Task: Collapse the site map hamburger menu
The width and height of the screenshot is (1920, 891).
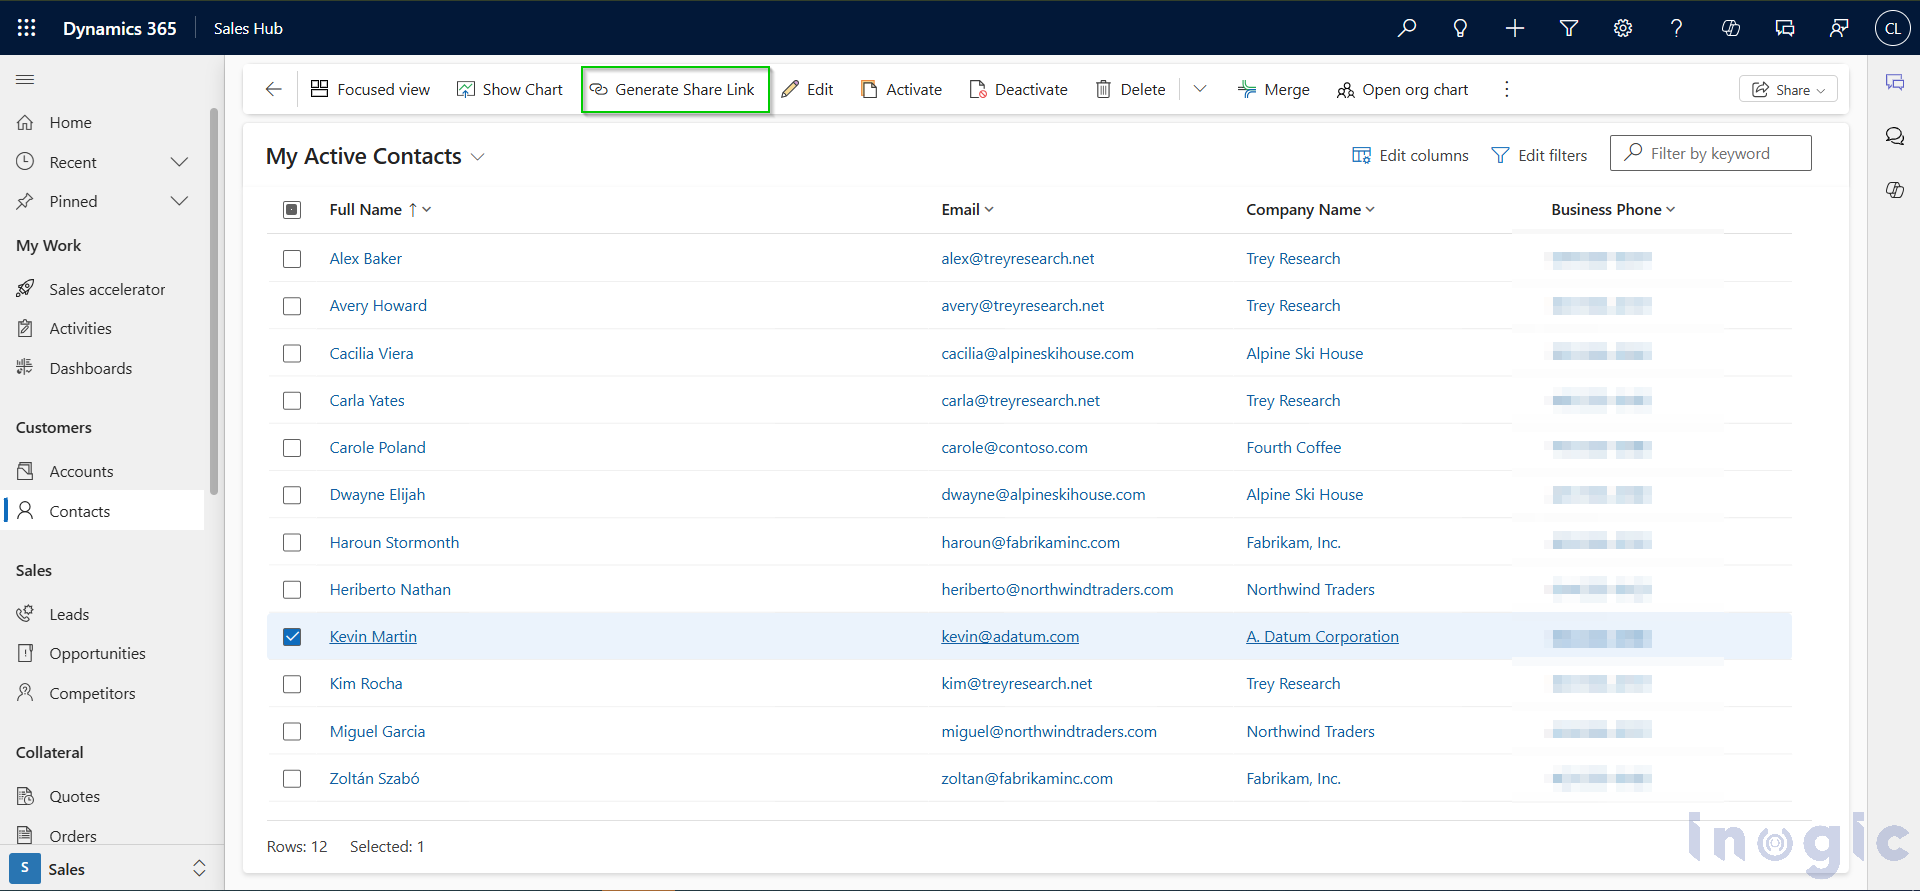Action: [x=25, y=79]
